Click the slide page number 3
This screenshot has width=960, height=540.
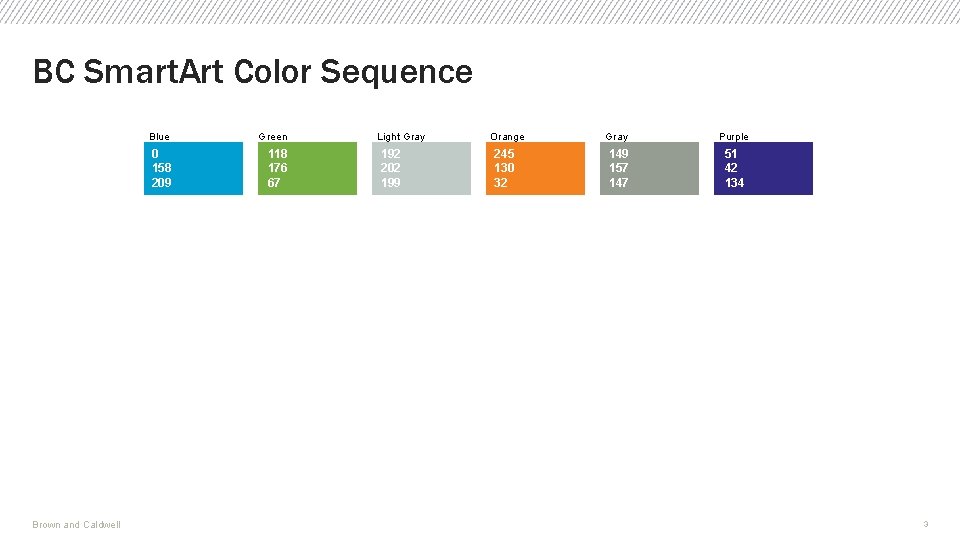pos(926,524)
